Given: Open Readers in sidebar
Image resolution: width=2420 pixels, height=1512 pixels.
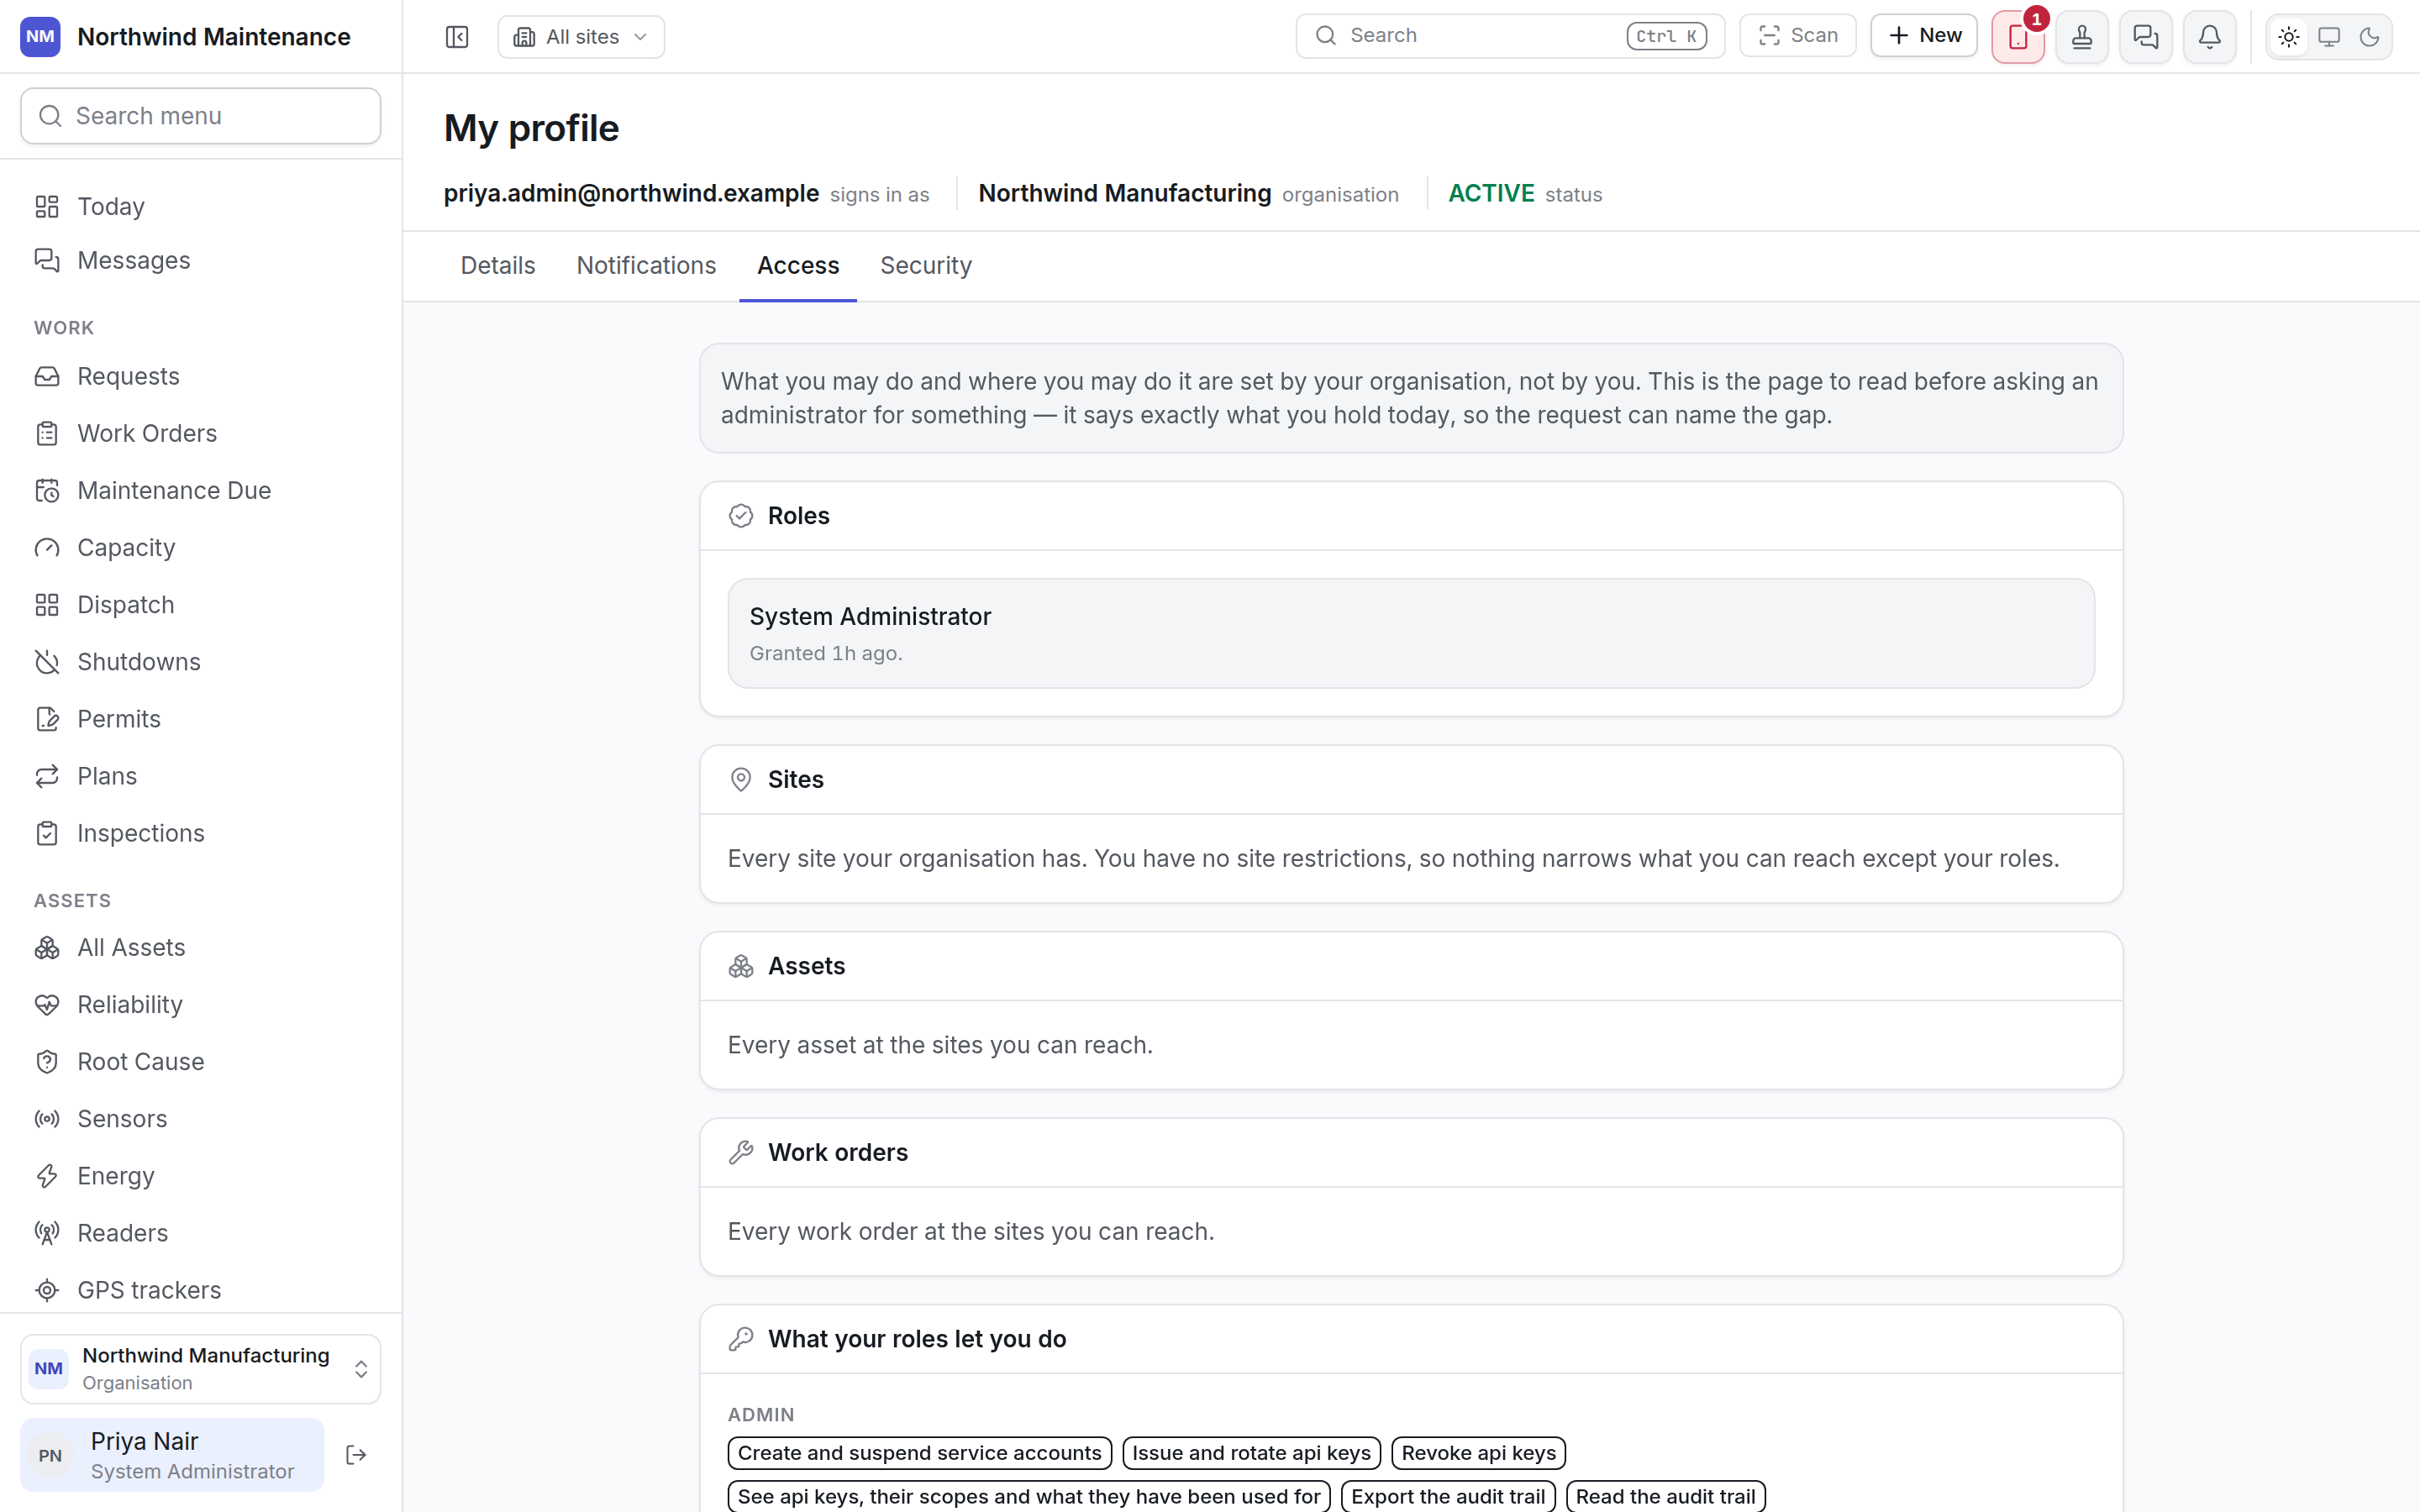Looking at the screenshot, I should (x=201, y=1233).
